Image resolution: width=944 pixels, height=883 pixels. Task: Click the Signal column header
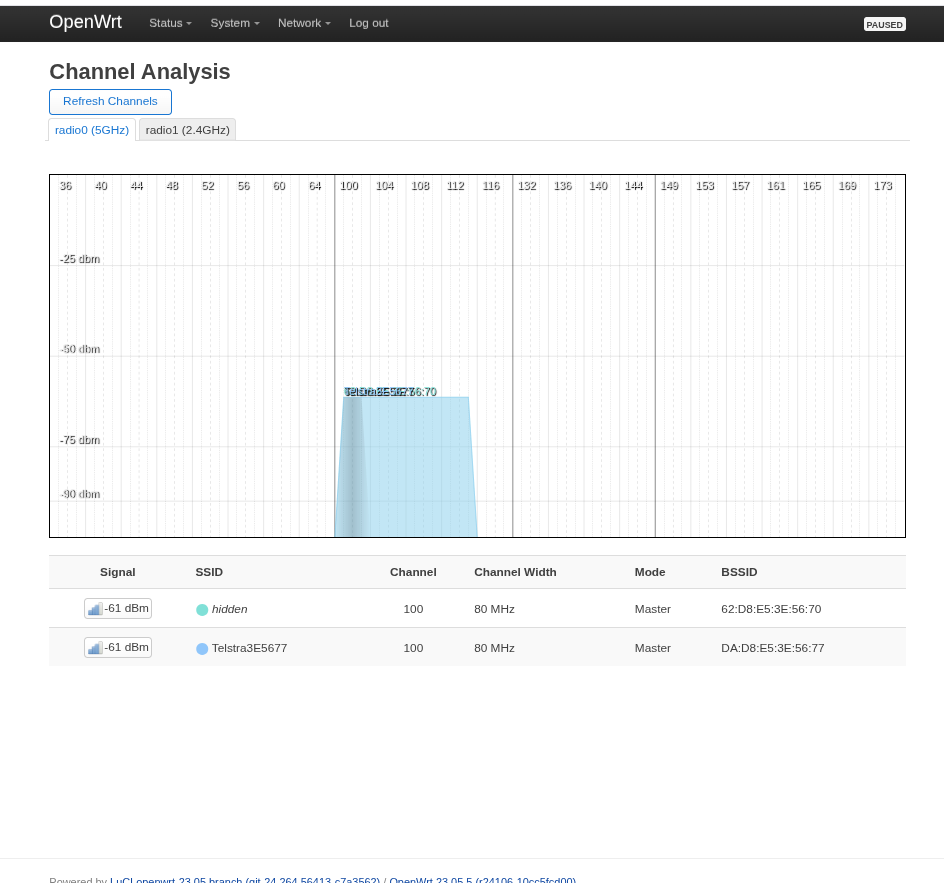tap(117, 572)
